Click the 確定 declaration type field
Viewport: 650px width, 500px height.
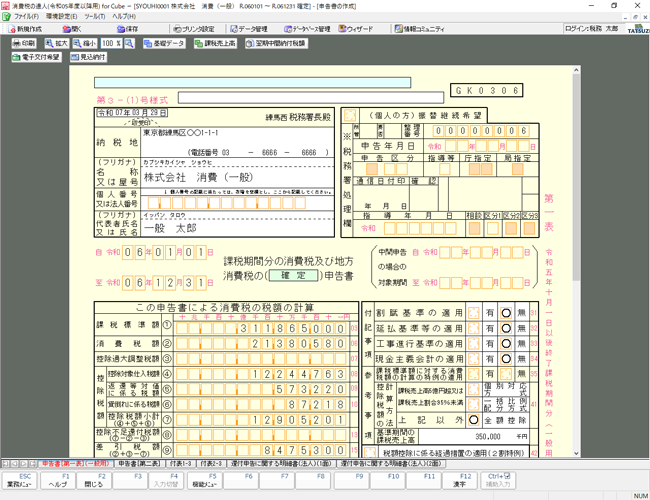pos(293,275)
